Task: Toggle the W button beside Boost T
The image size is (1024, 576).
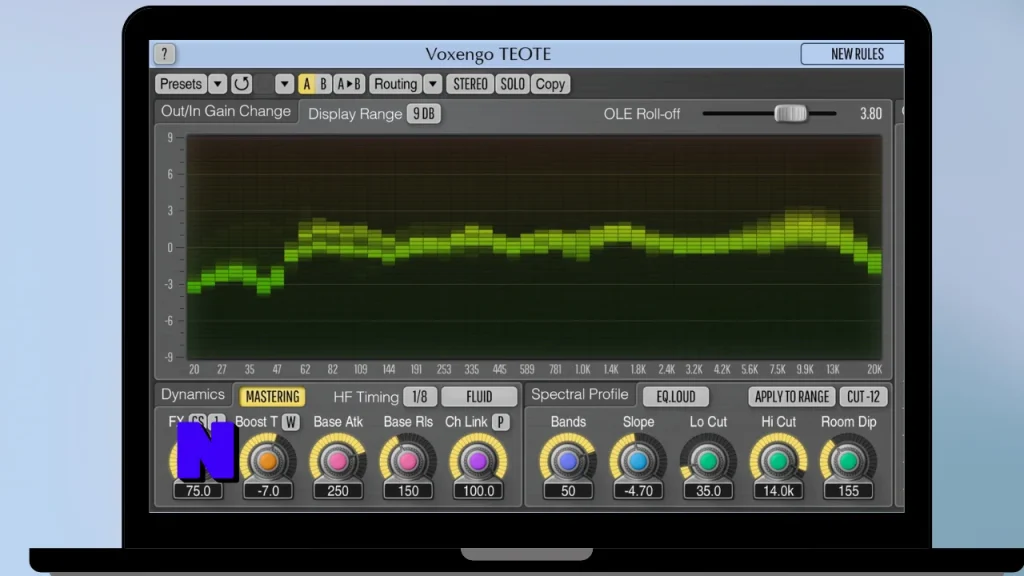Action: (291, 422)
